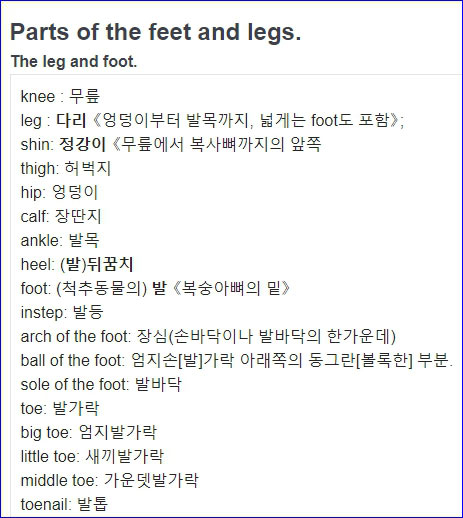
Task: Click the 'toe: 발가락' entry
Action: [60, 408]
